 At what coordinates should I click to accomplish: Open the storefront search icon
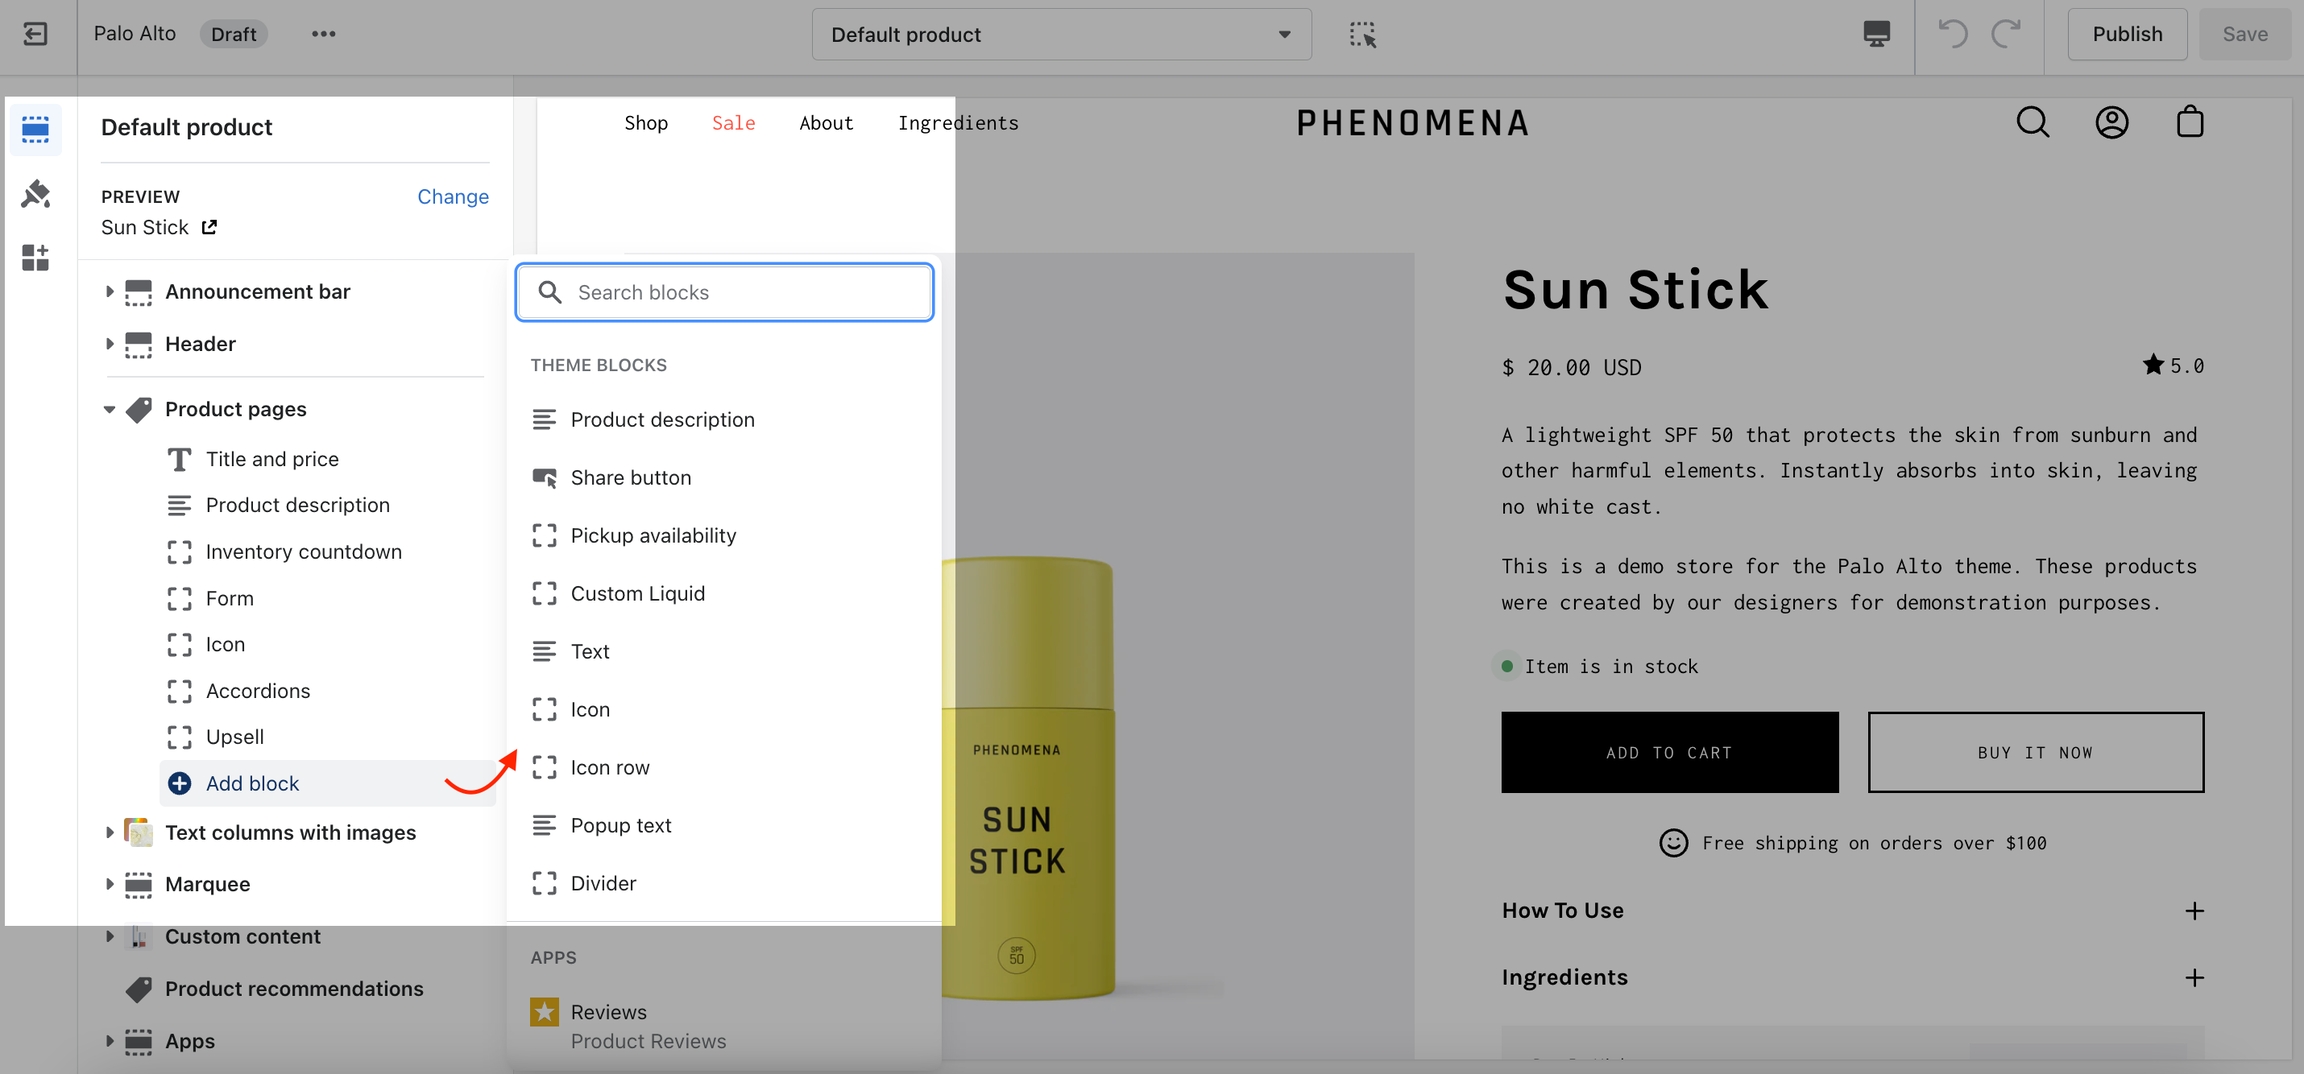click(x=2032, y=122)
